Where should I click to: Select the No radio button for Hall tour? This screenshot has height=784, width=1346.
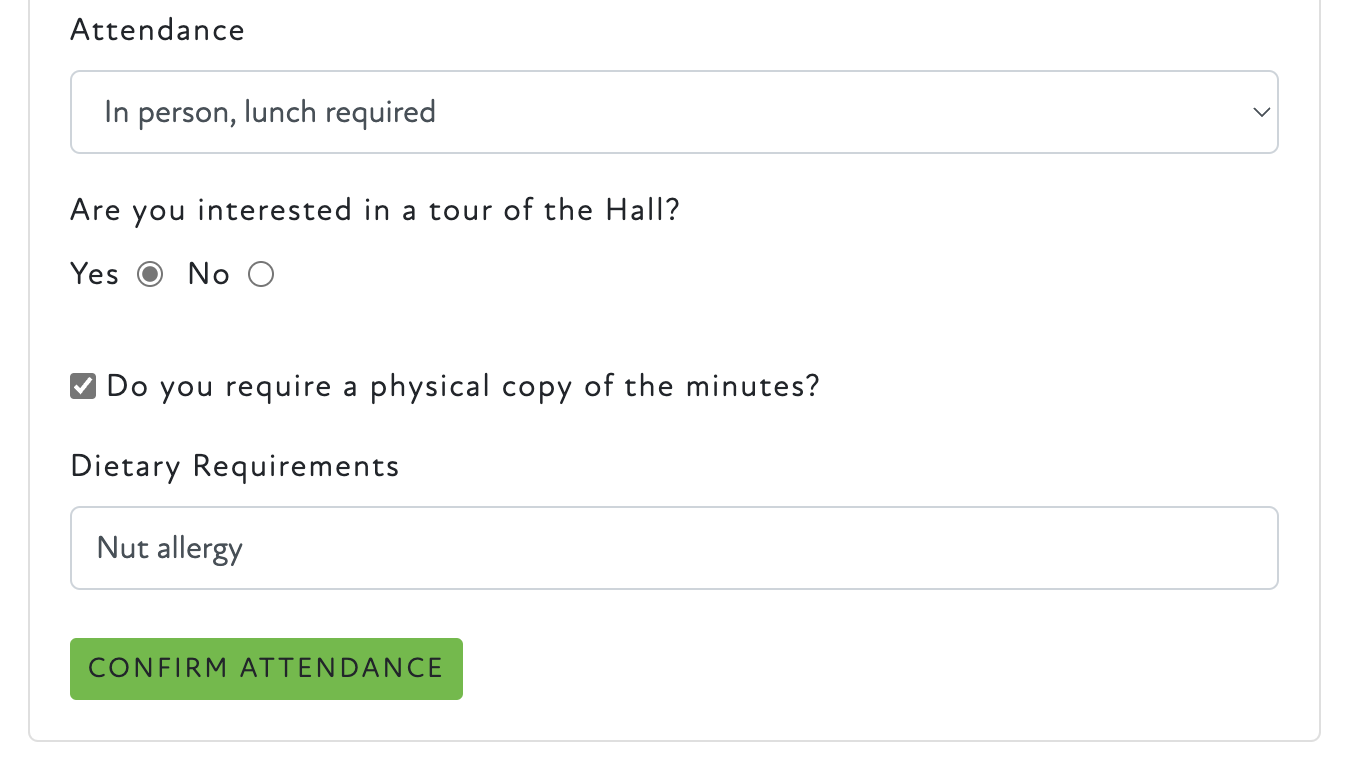pyautogui.click(x=261, y=274)
